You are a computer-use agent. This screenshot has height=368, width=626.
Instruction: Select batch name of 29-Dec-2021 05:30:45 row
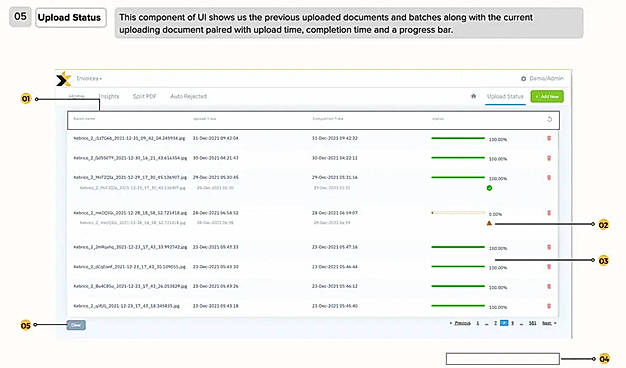(130, 177)
